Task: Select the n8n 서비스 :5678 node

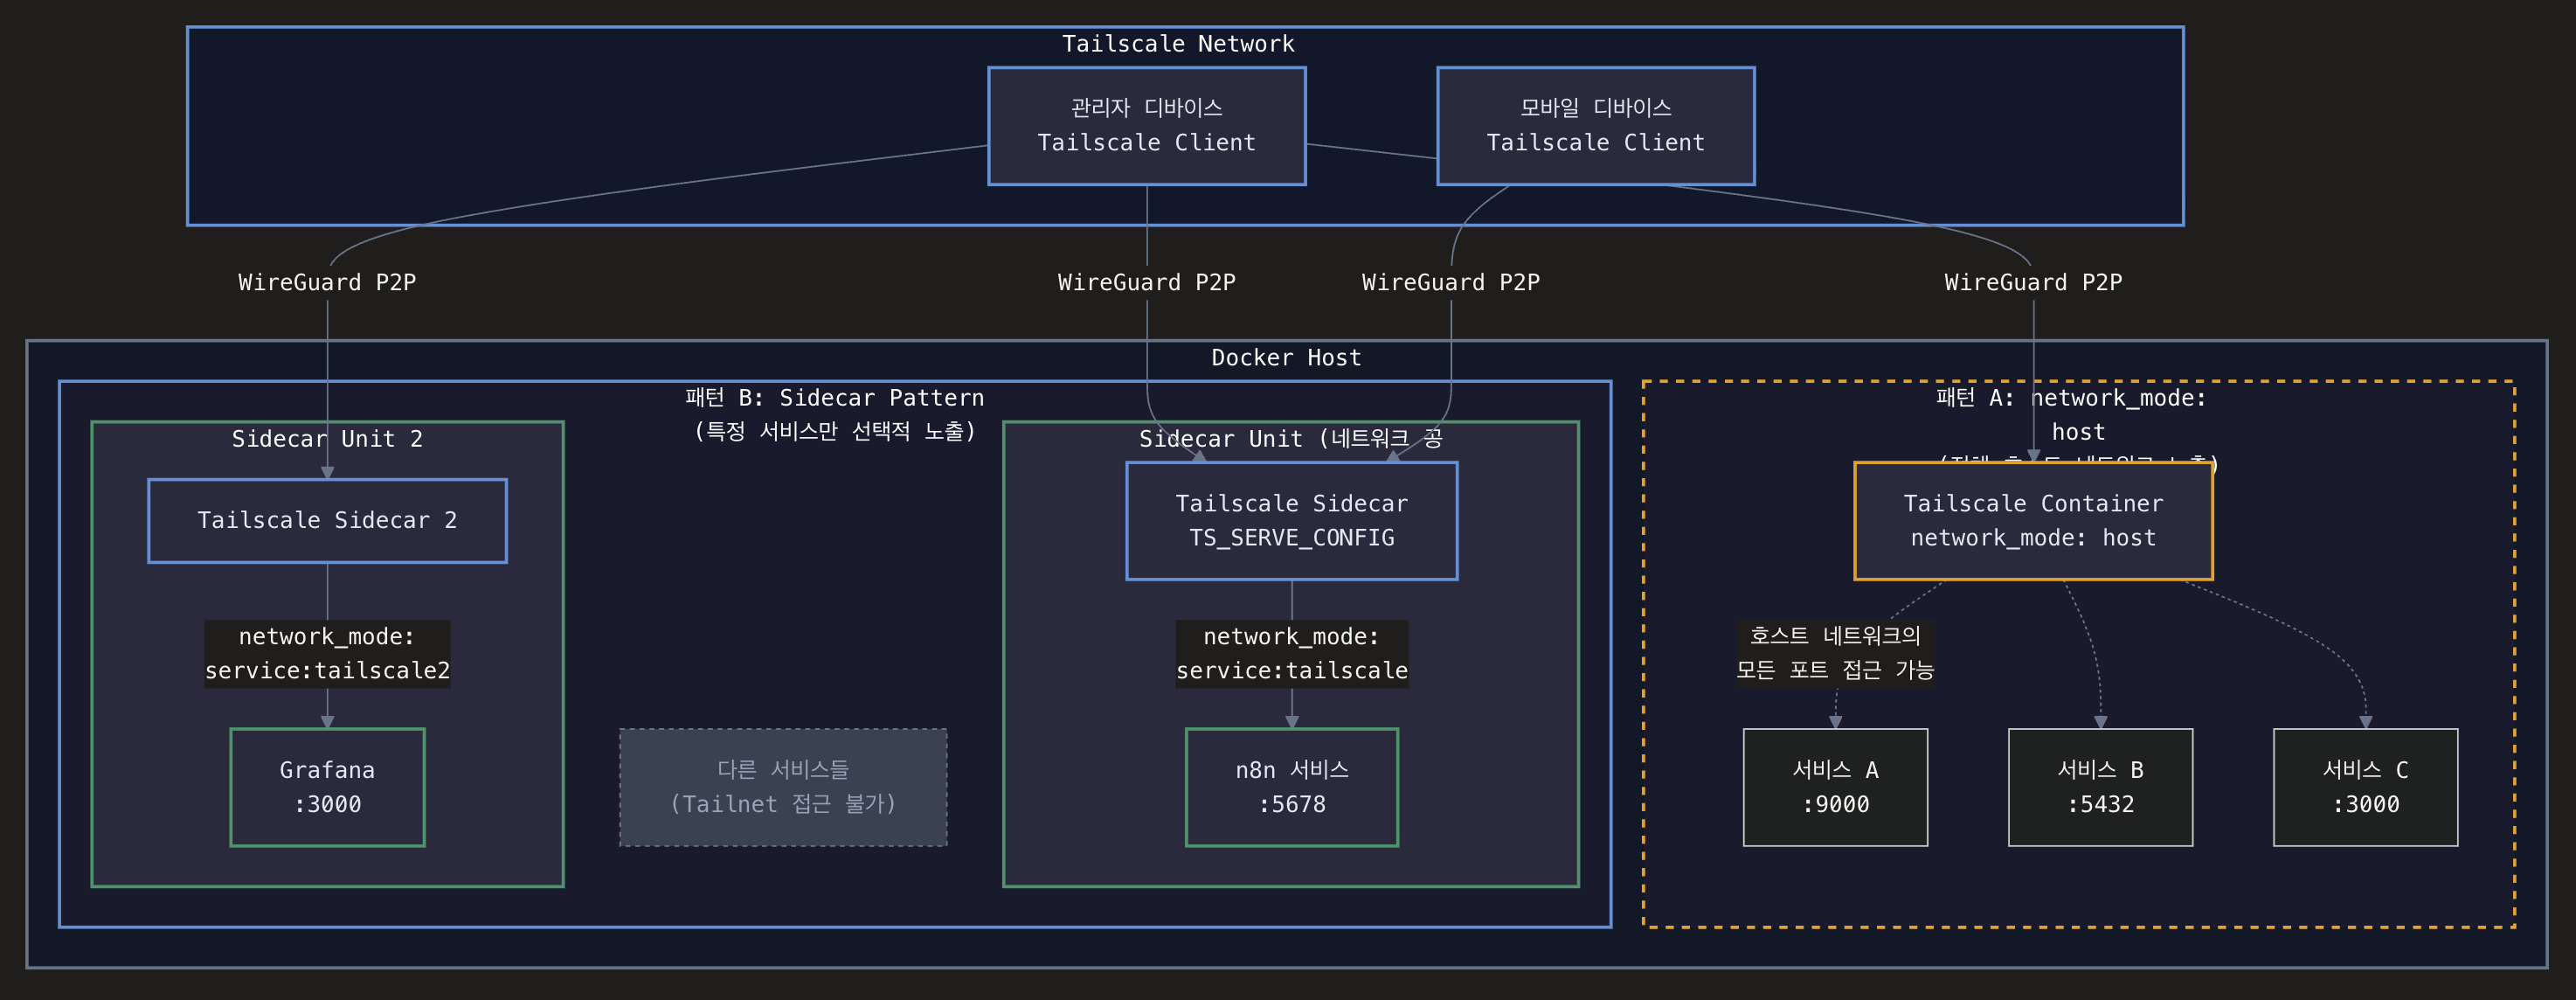Action: pos(1291,787)
